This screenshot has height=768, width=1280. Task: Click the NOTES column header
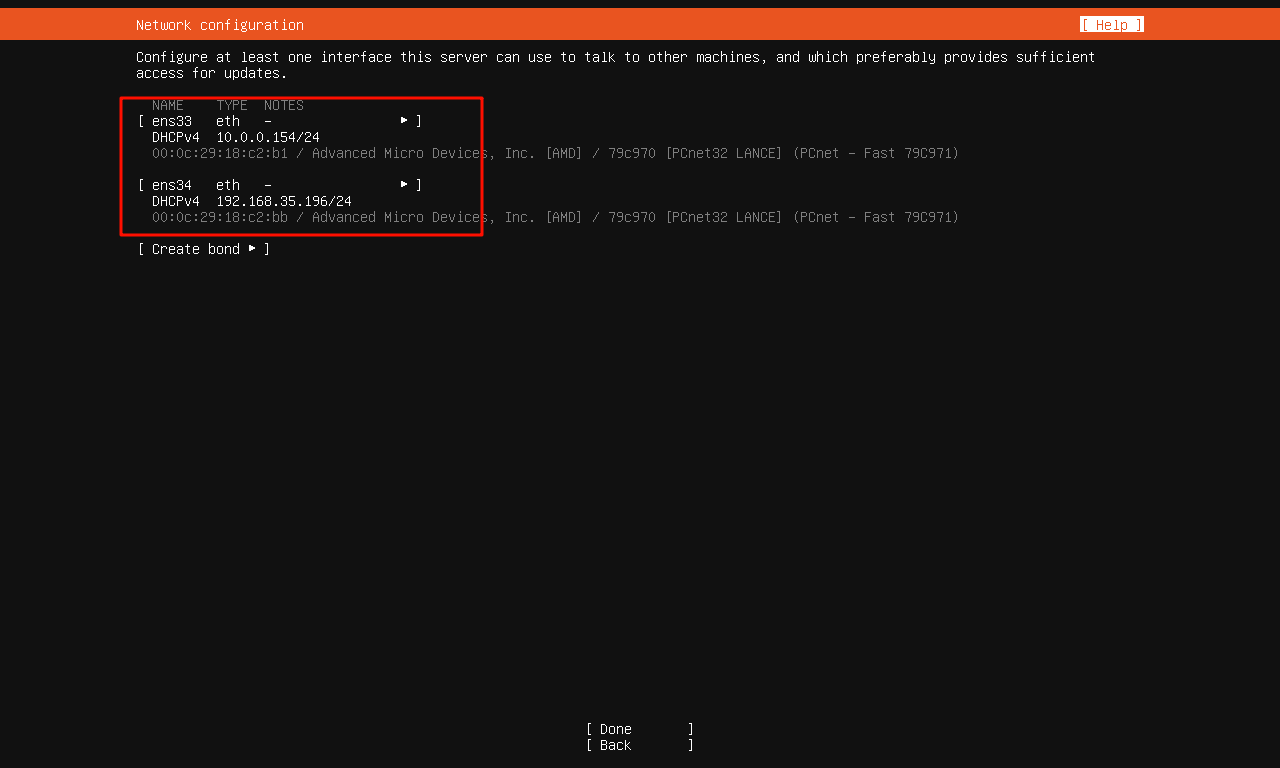pyautogui.click(x=283, y=105)
